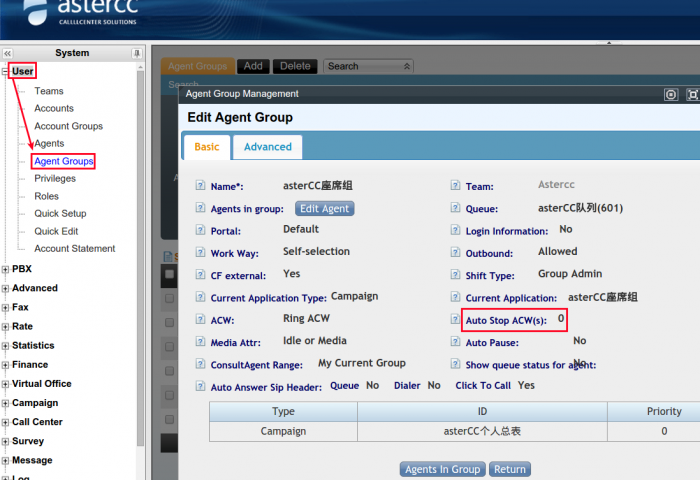This screenshot has height=480, width=700.
Task: Expand the PBX tree node
Action: (6, 269)
